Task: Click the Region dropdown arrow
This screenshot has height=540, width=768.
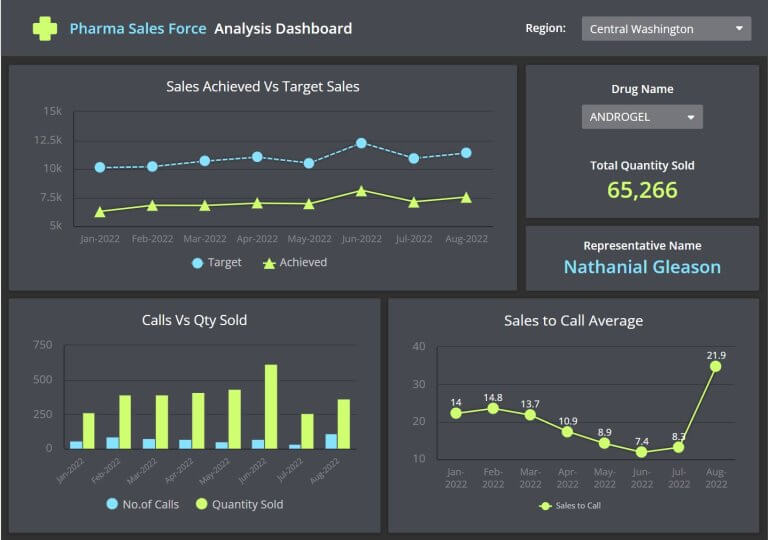Action: [x=739, y=29]
